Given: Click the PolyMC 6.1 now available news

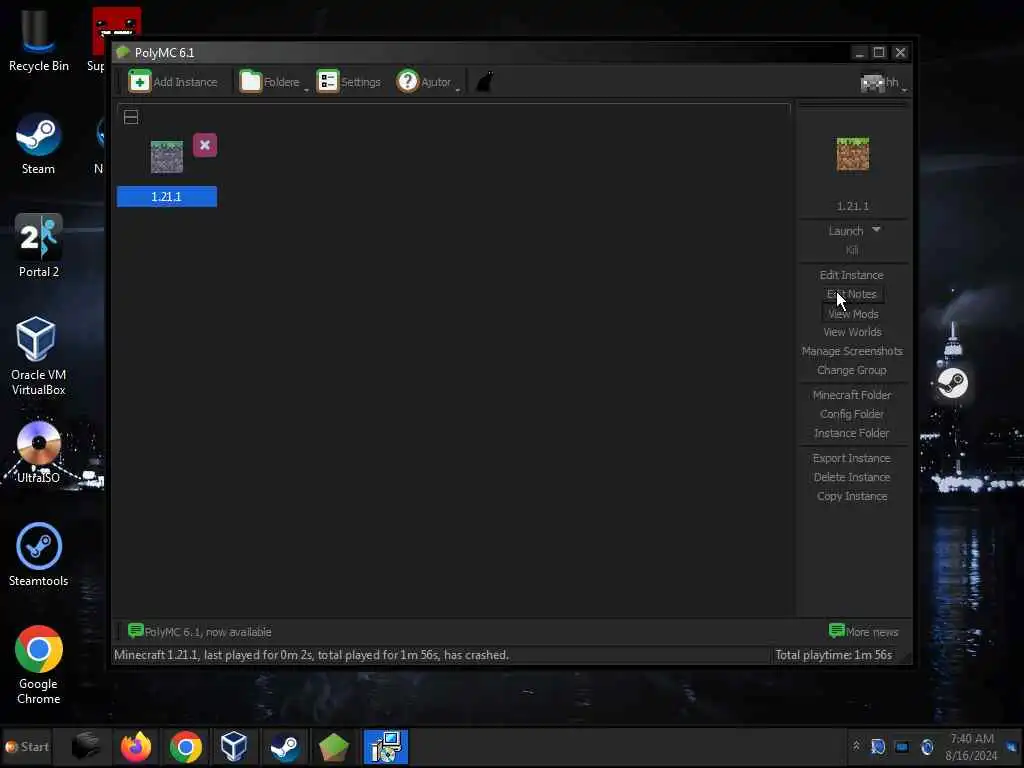Looking at the screenshot, I should coord(200,632).
